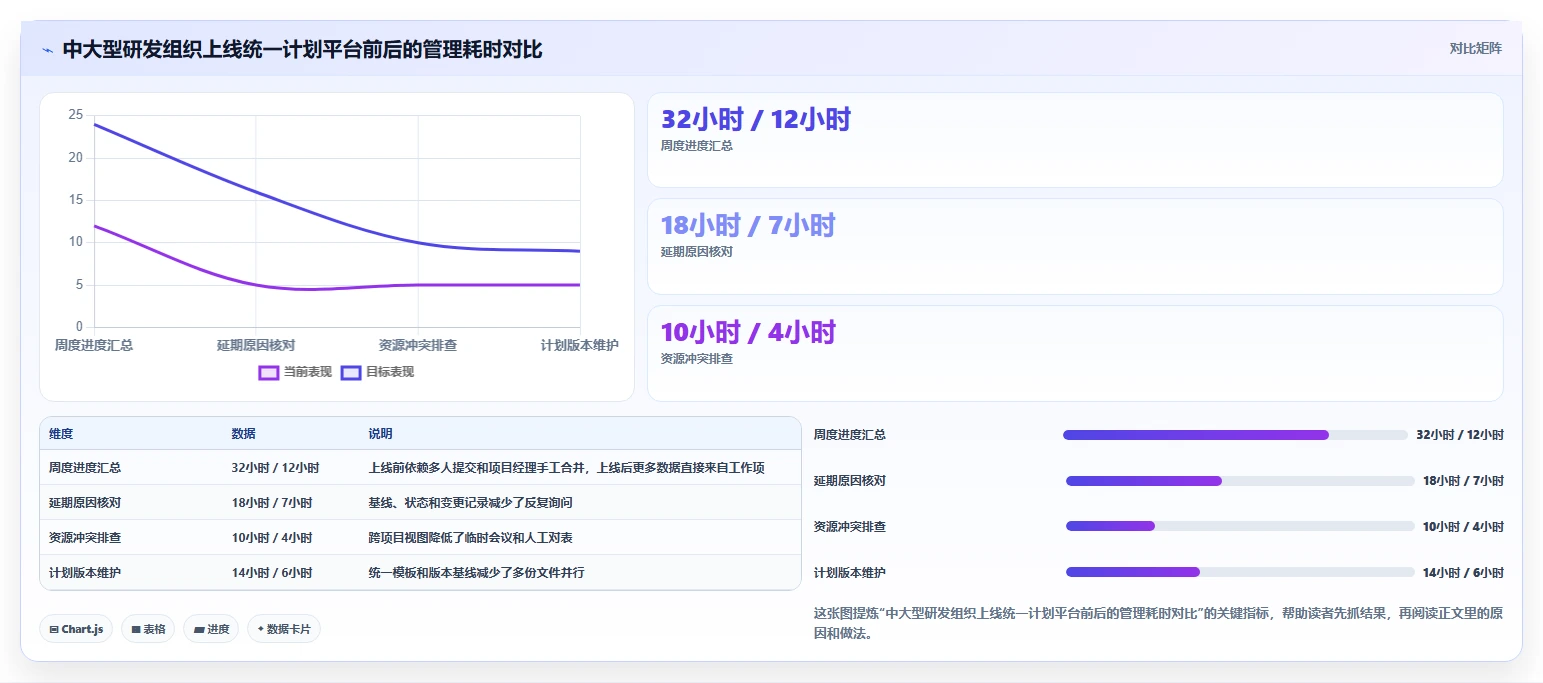Click the 延期原因核对 x-axis label on the chart
Screen dimensions: 1543x683
[256, 345]
